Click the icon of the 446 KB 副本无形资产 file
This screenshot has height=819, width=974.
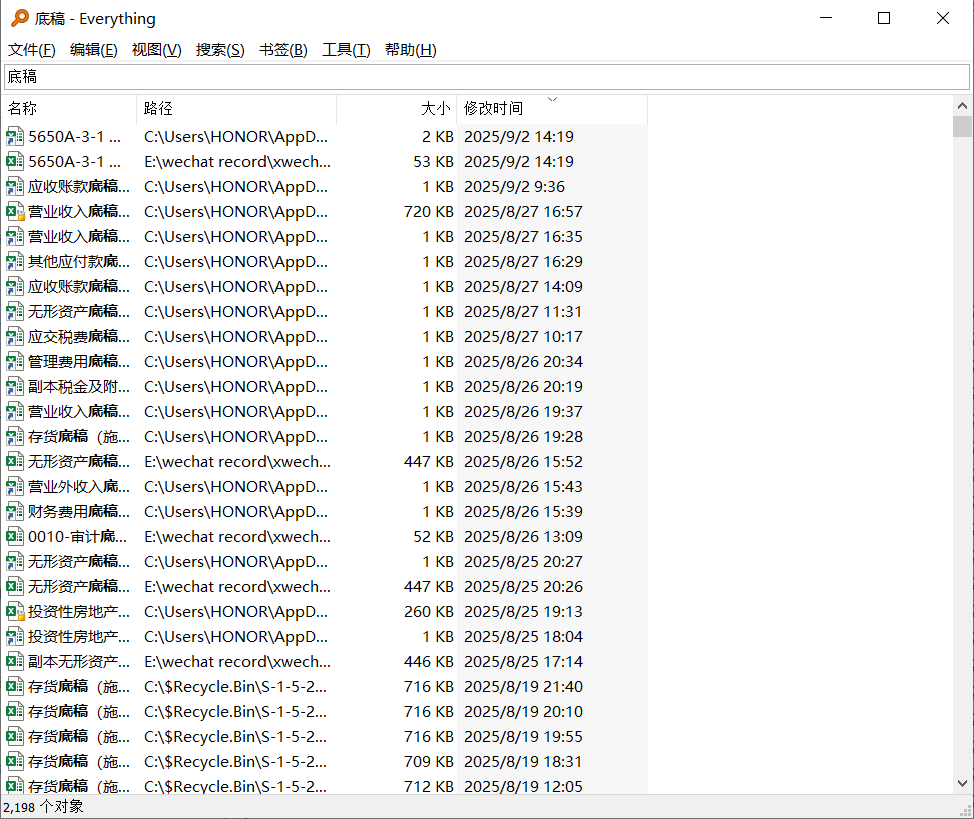tap(15, 661)
